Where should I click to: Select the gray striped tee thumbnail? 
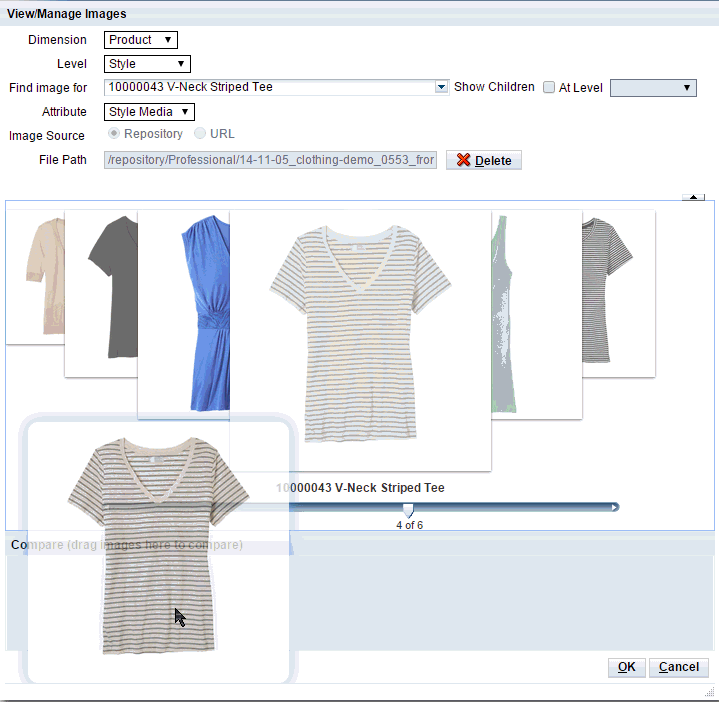619,293
